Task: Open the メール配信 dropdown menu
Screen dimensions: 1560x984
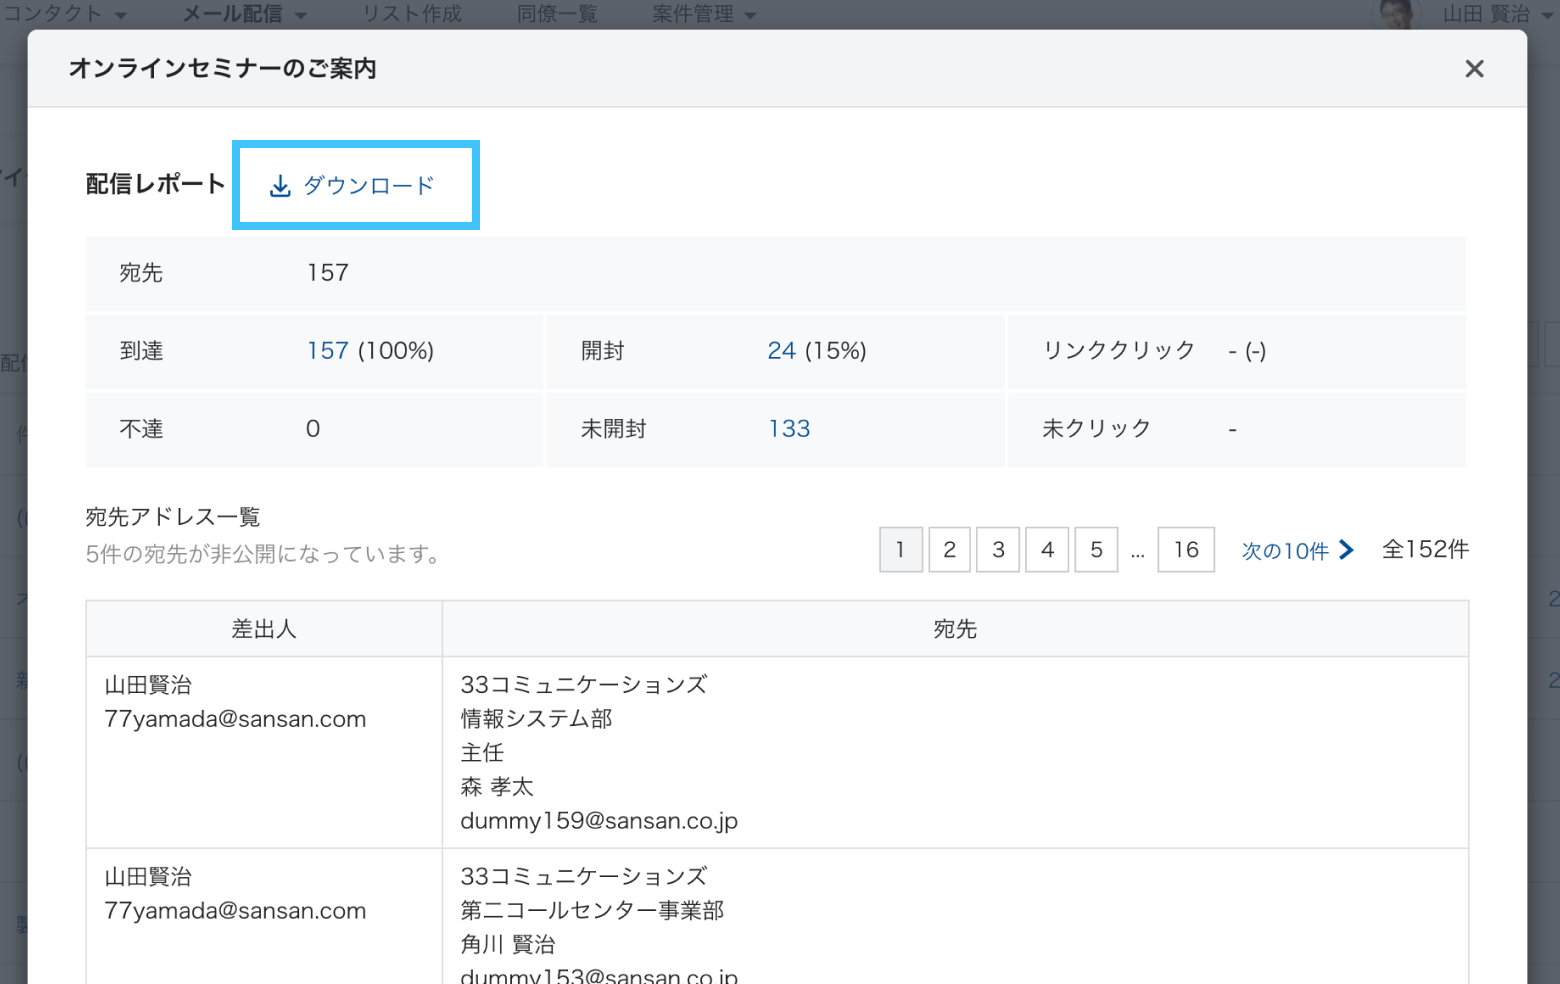Action: click(x=245, y=14)
